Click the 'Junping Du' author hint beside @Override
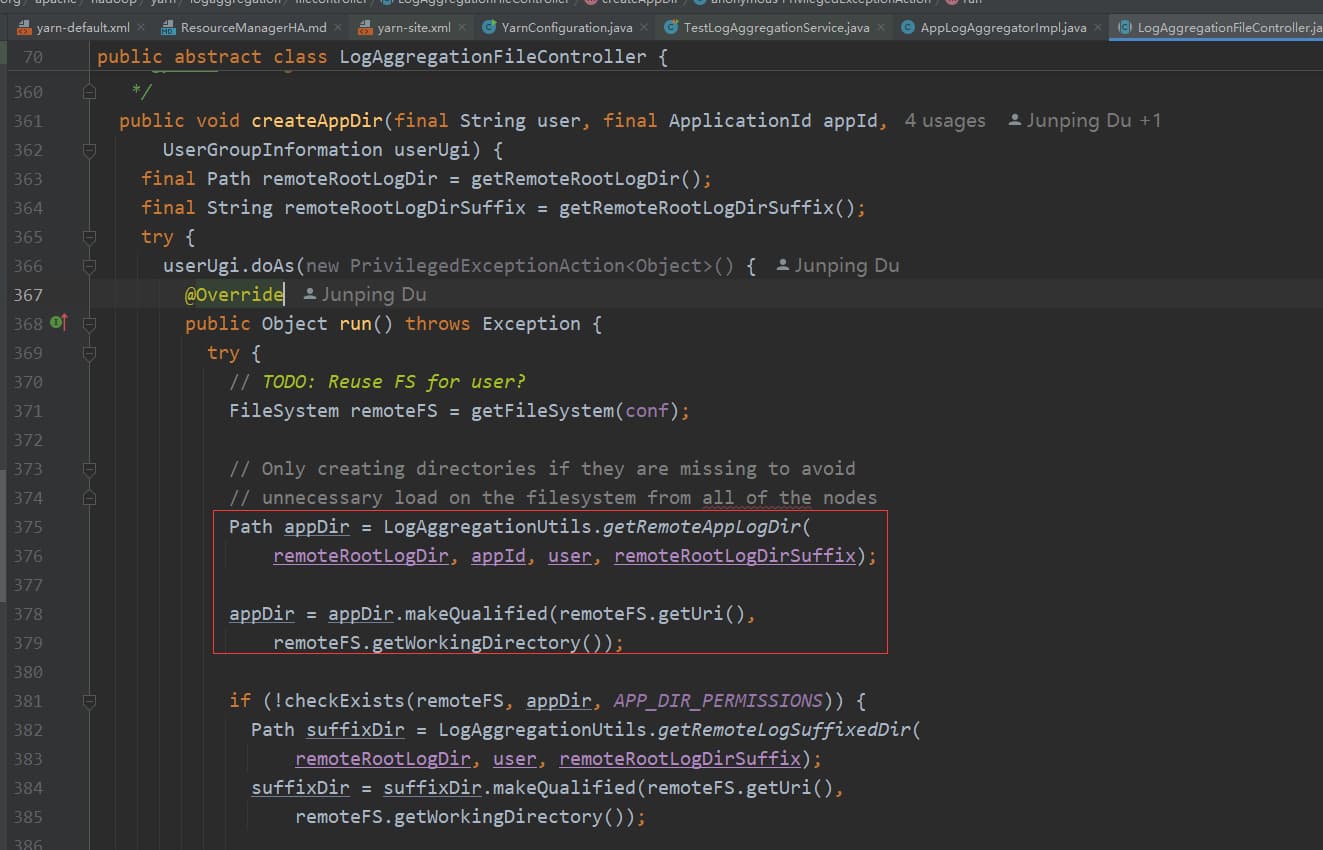This screenshot has height=850, width=1323. pyautogui.click(x=365, y=295)
